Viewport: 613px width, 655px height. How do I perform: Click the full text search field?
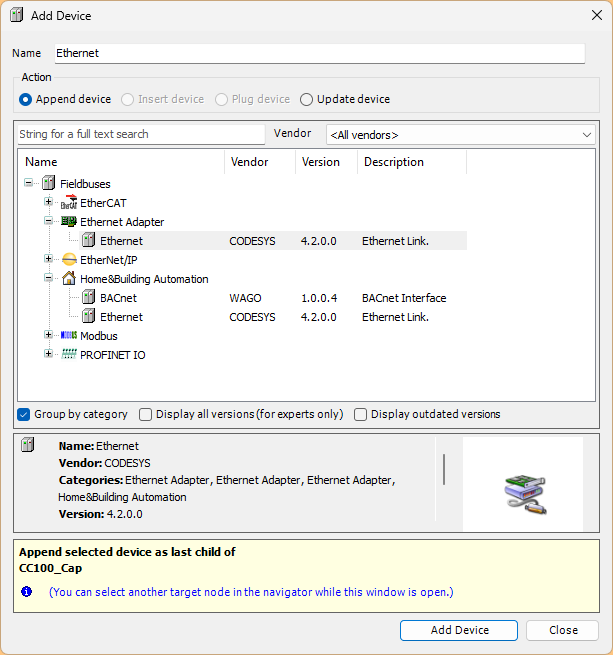pos(141,134)
